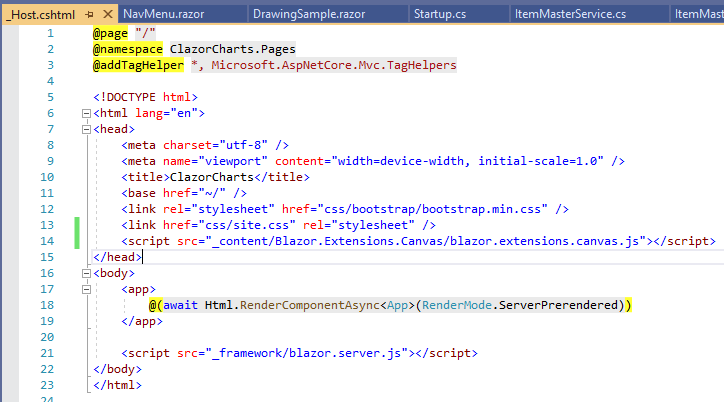This screenshot has height=402, width=724.
Task: Switch to the NavMenu.razor tab
Action: [163, 14]
